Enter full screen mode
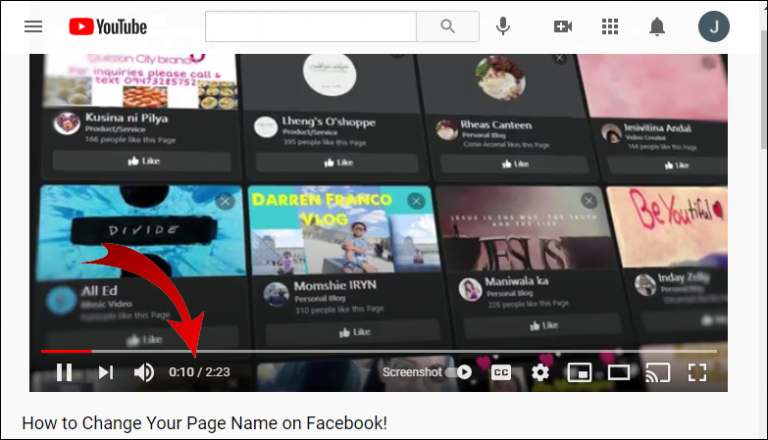Screen dimensions: 768x440 [x=697, y=372]
